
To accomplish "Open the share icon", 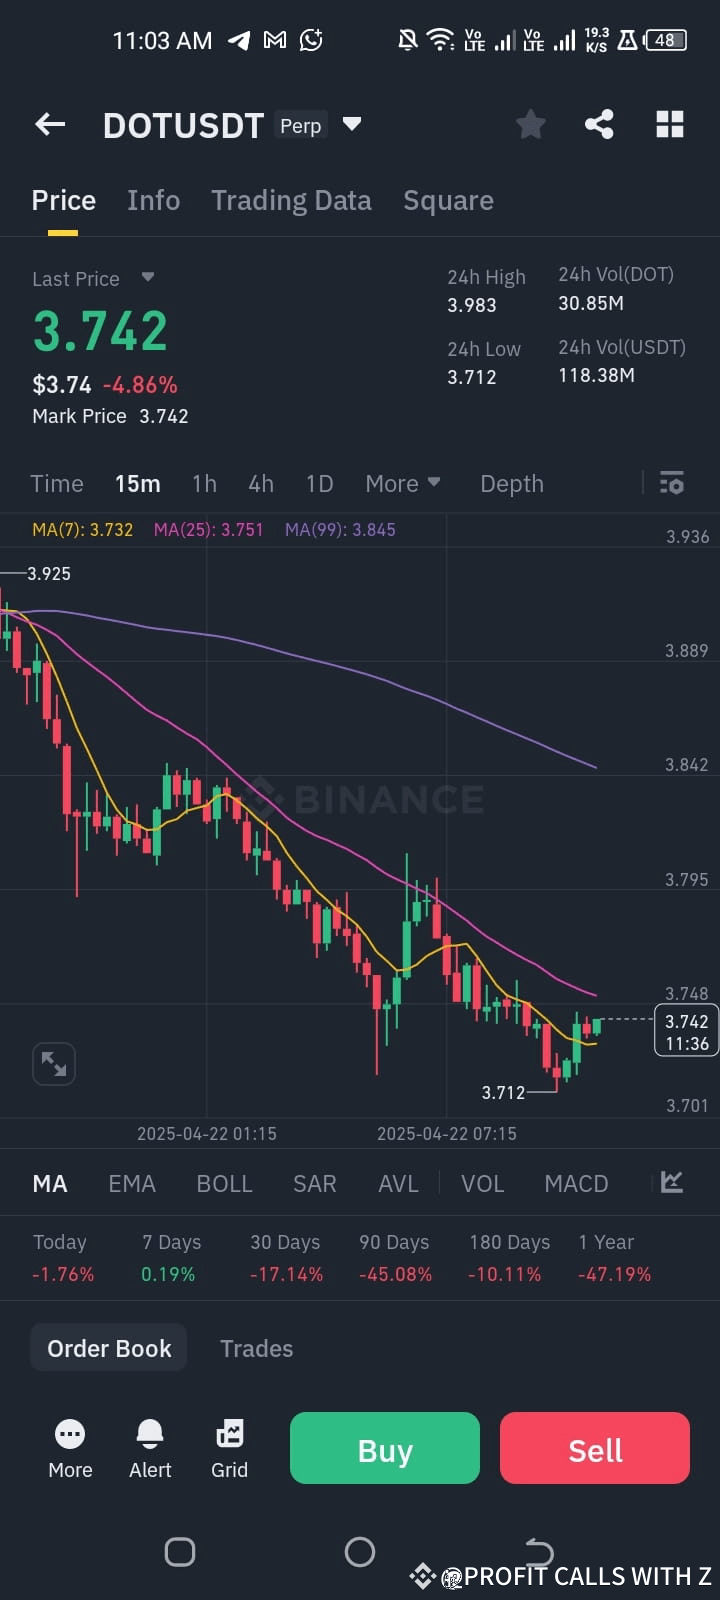I will click(x=599, y=124).
